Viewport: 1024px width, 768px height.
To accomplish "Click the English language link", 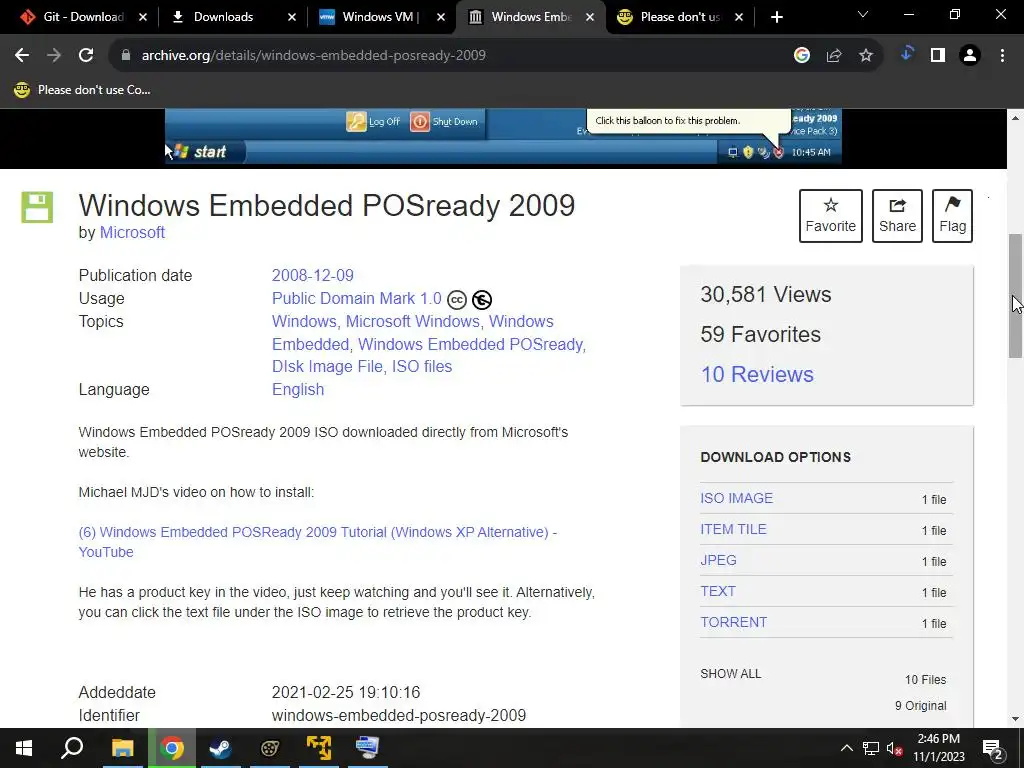I will (298, 389).
